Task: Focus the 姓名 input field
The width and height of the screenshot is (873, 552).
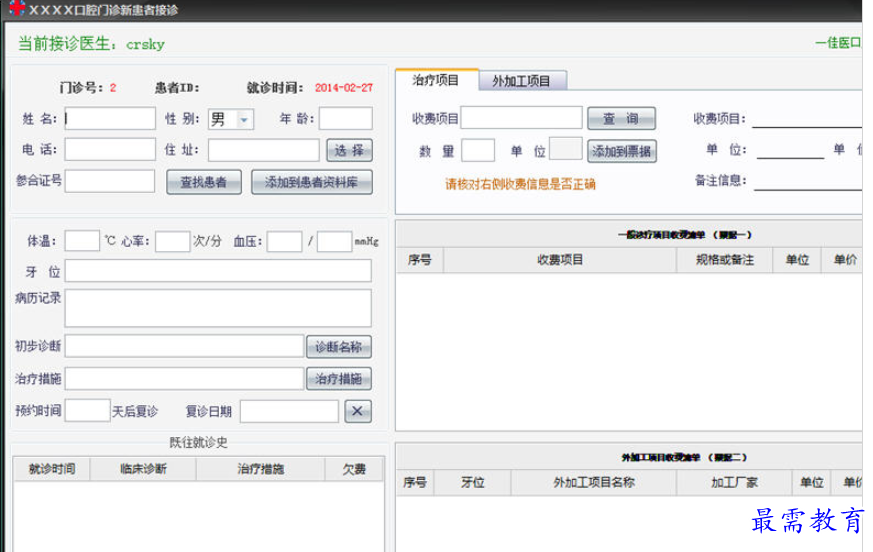Action: [x=110, y=119]
